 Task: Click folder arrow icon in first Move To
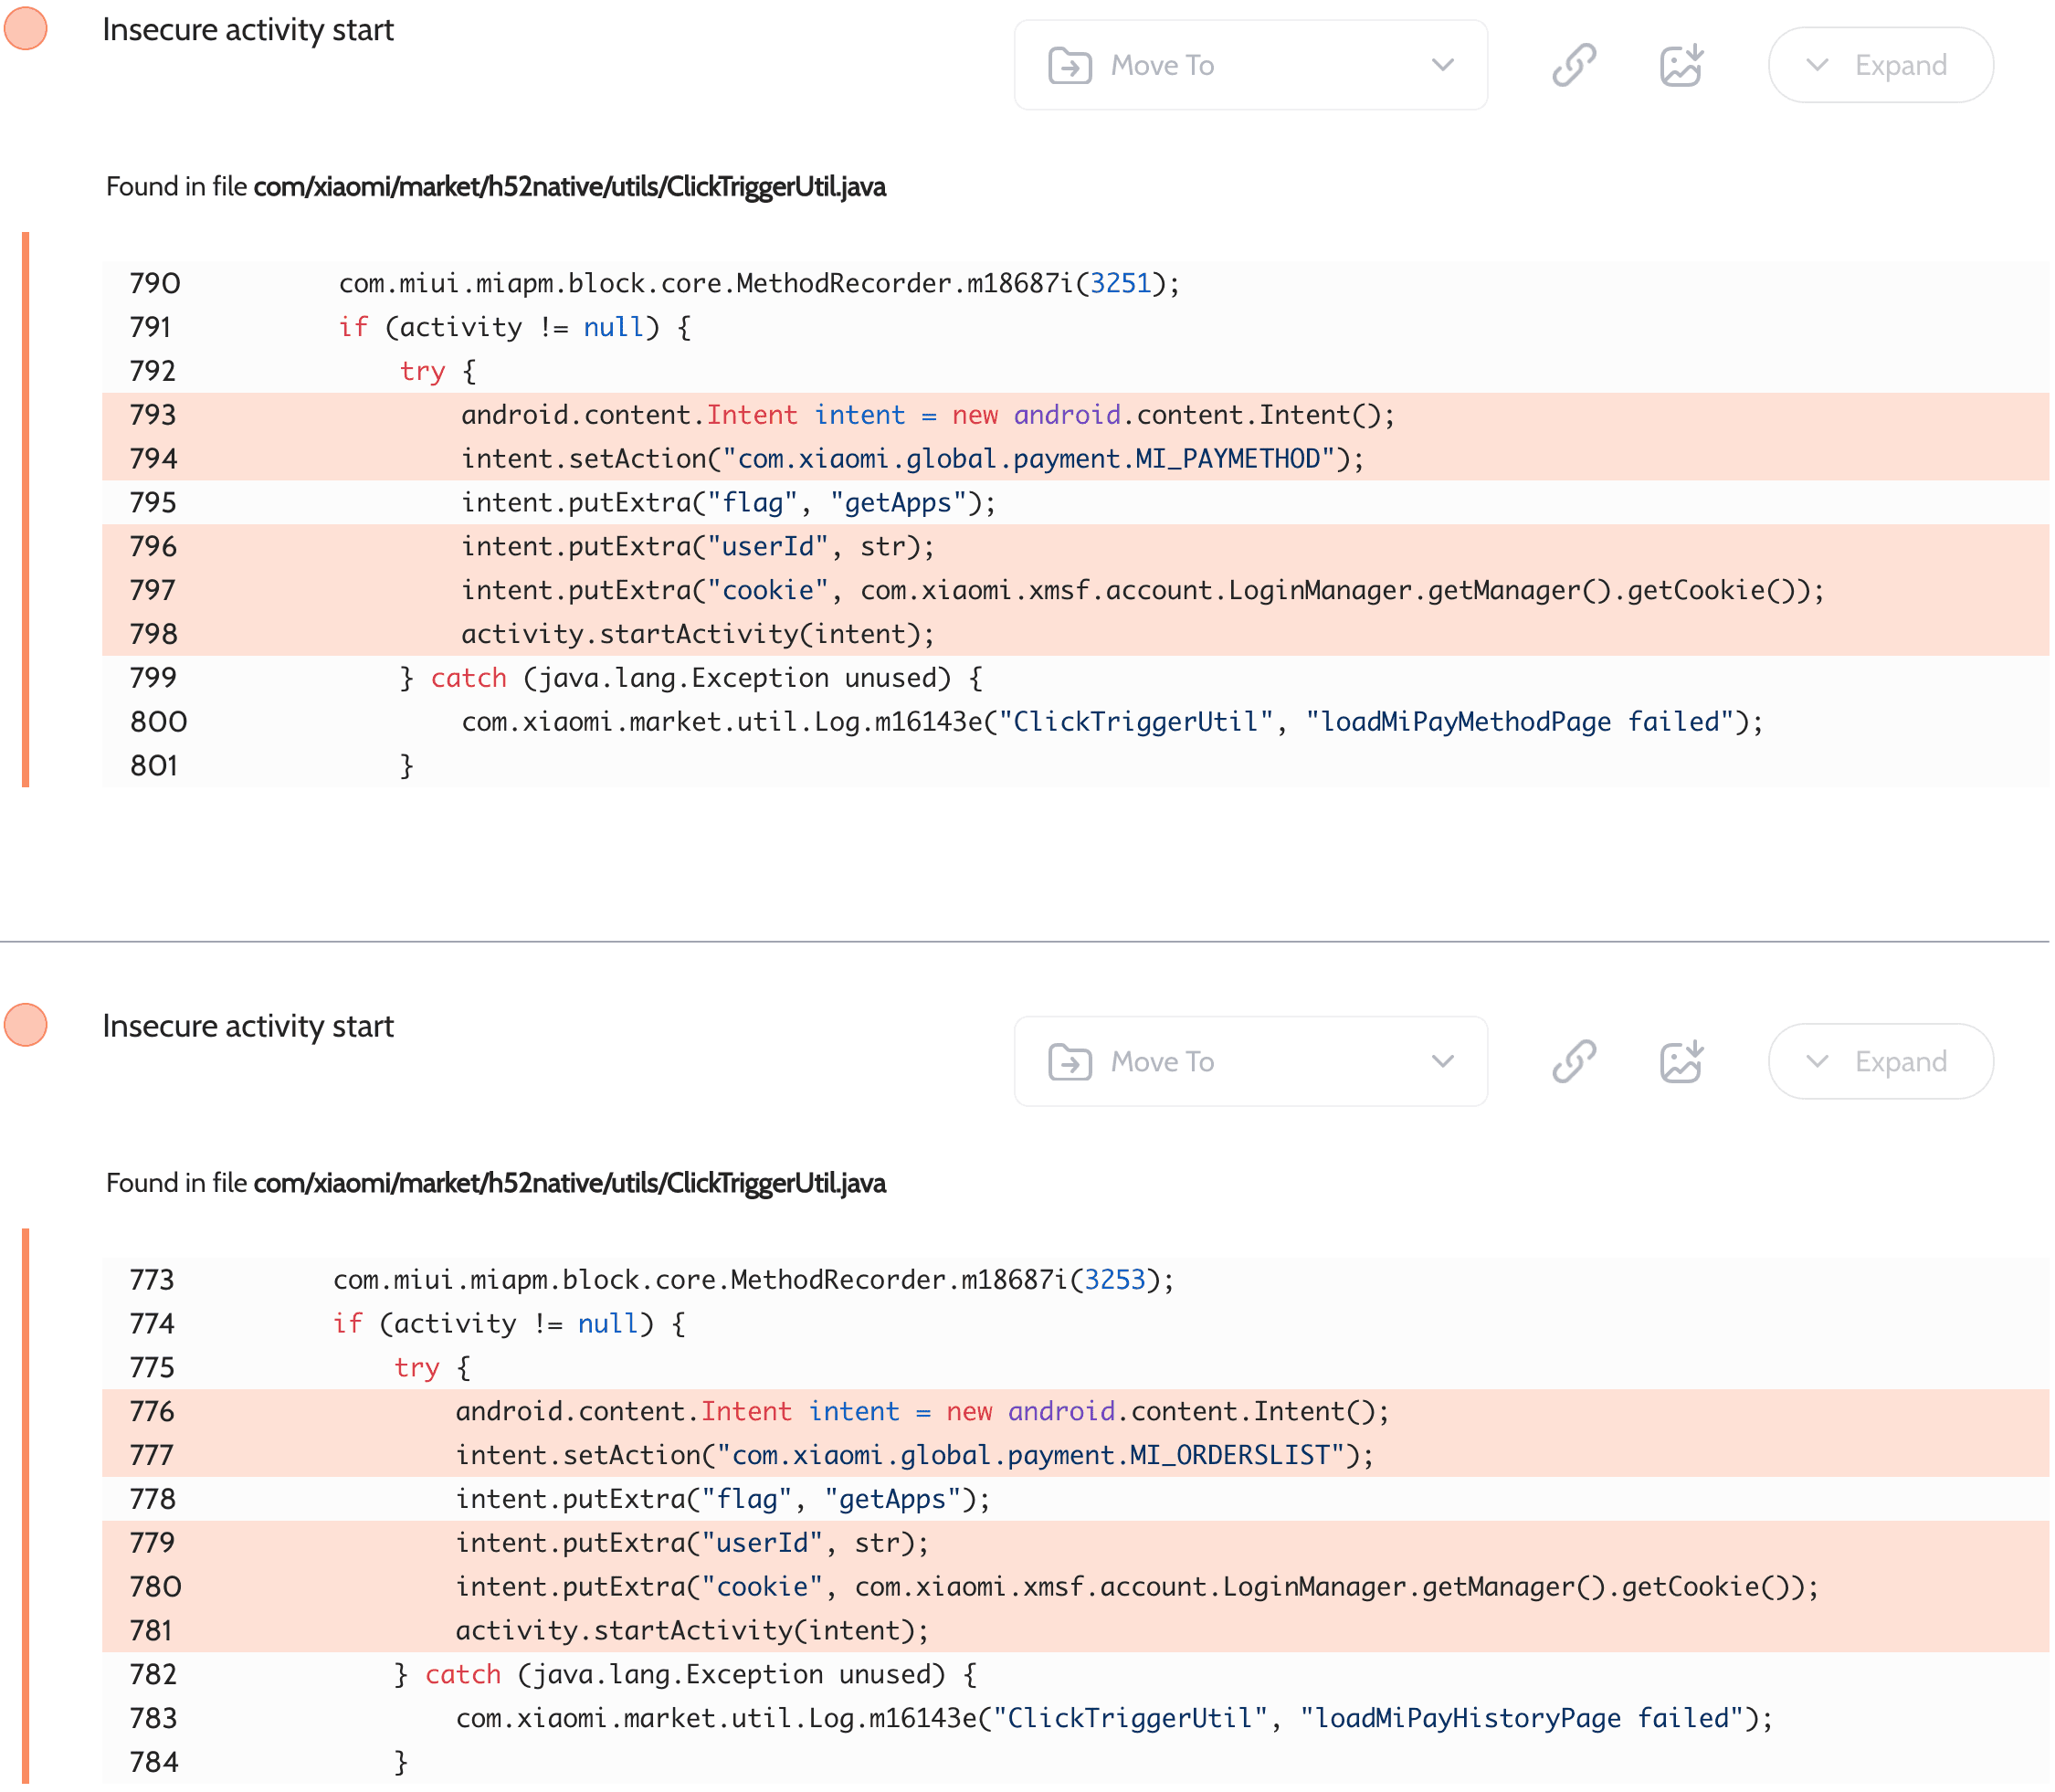click(x=1070, y=66)
